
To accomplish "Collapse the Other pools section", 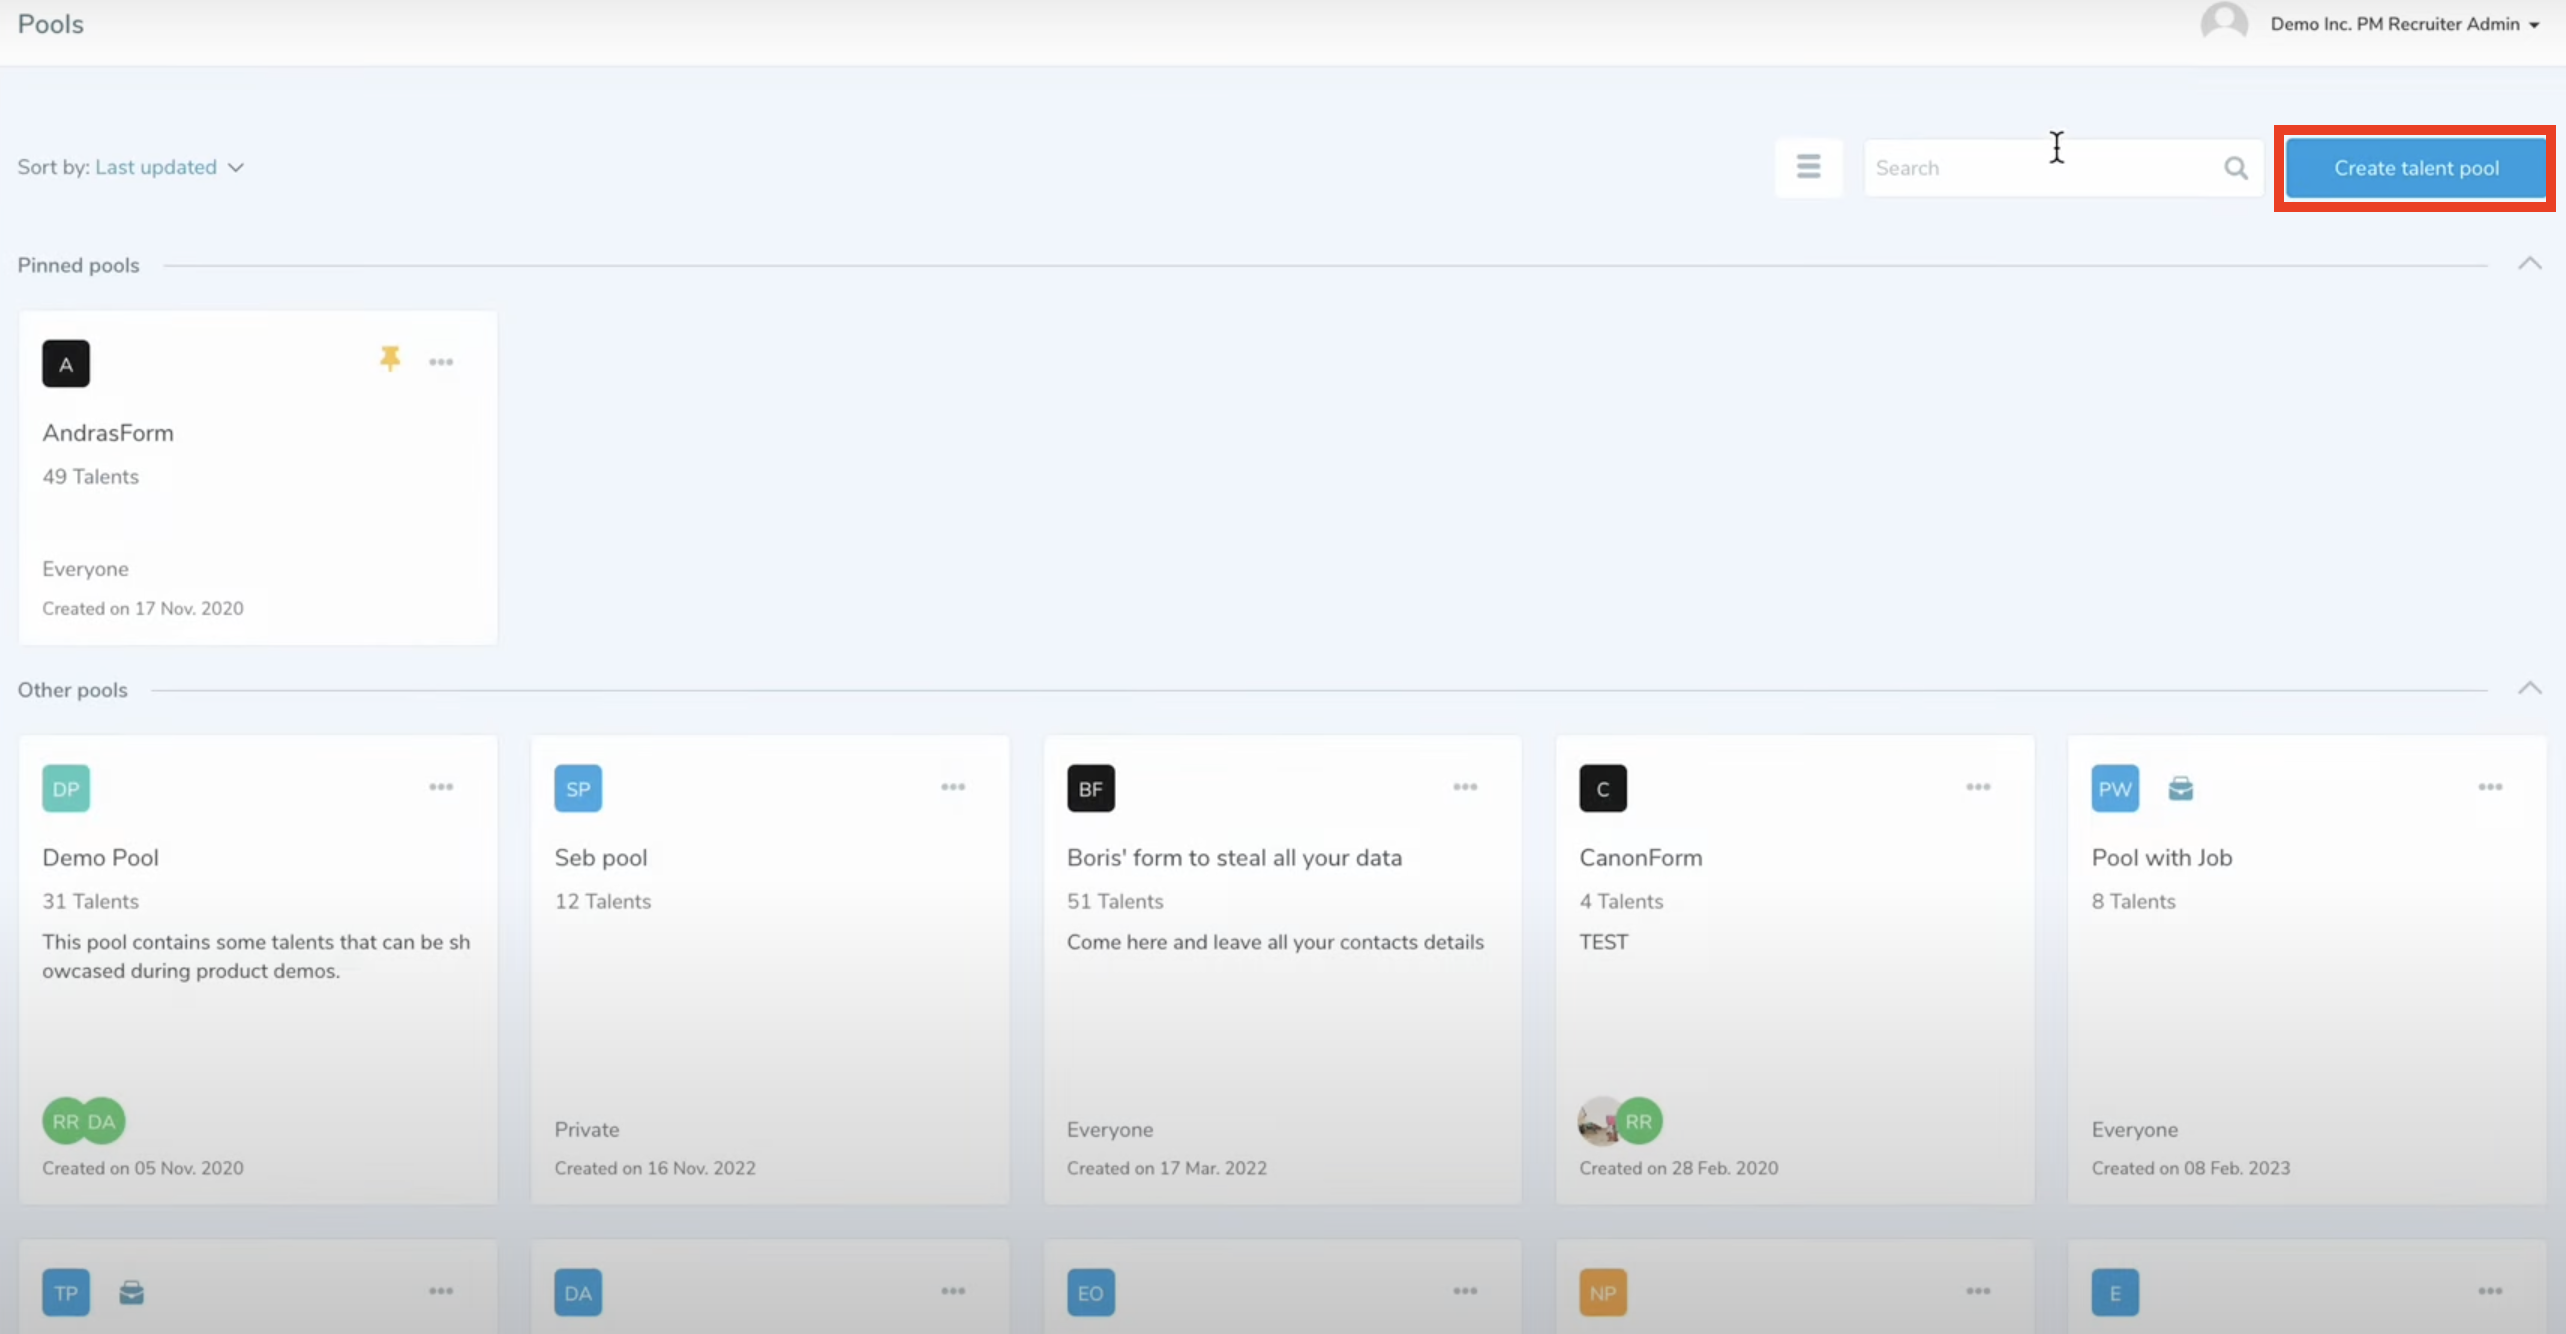I will point(2529,689).
